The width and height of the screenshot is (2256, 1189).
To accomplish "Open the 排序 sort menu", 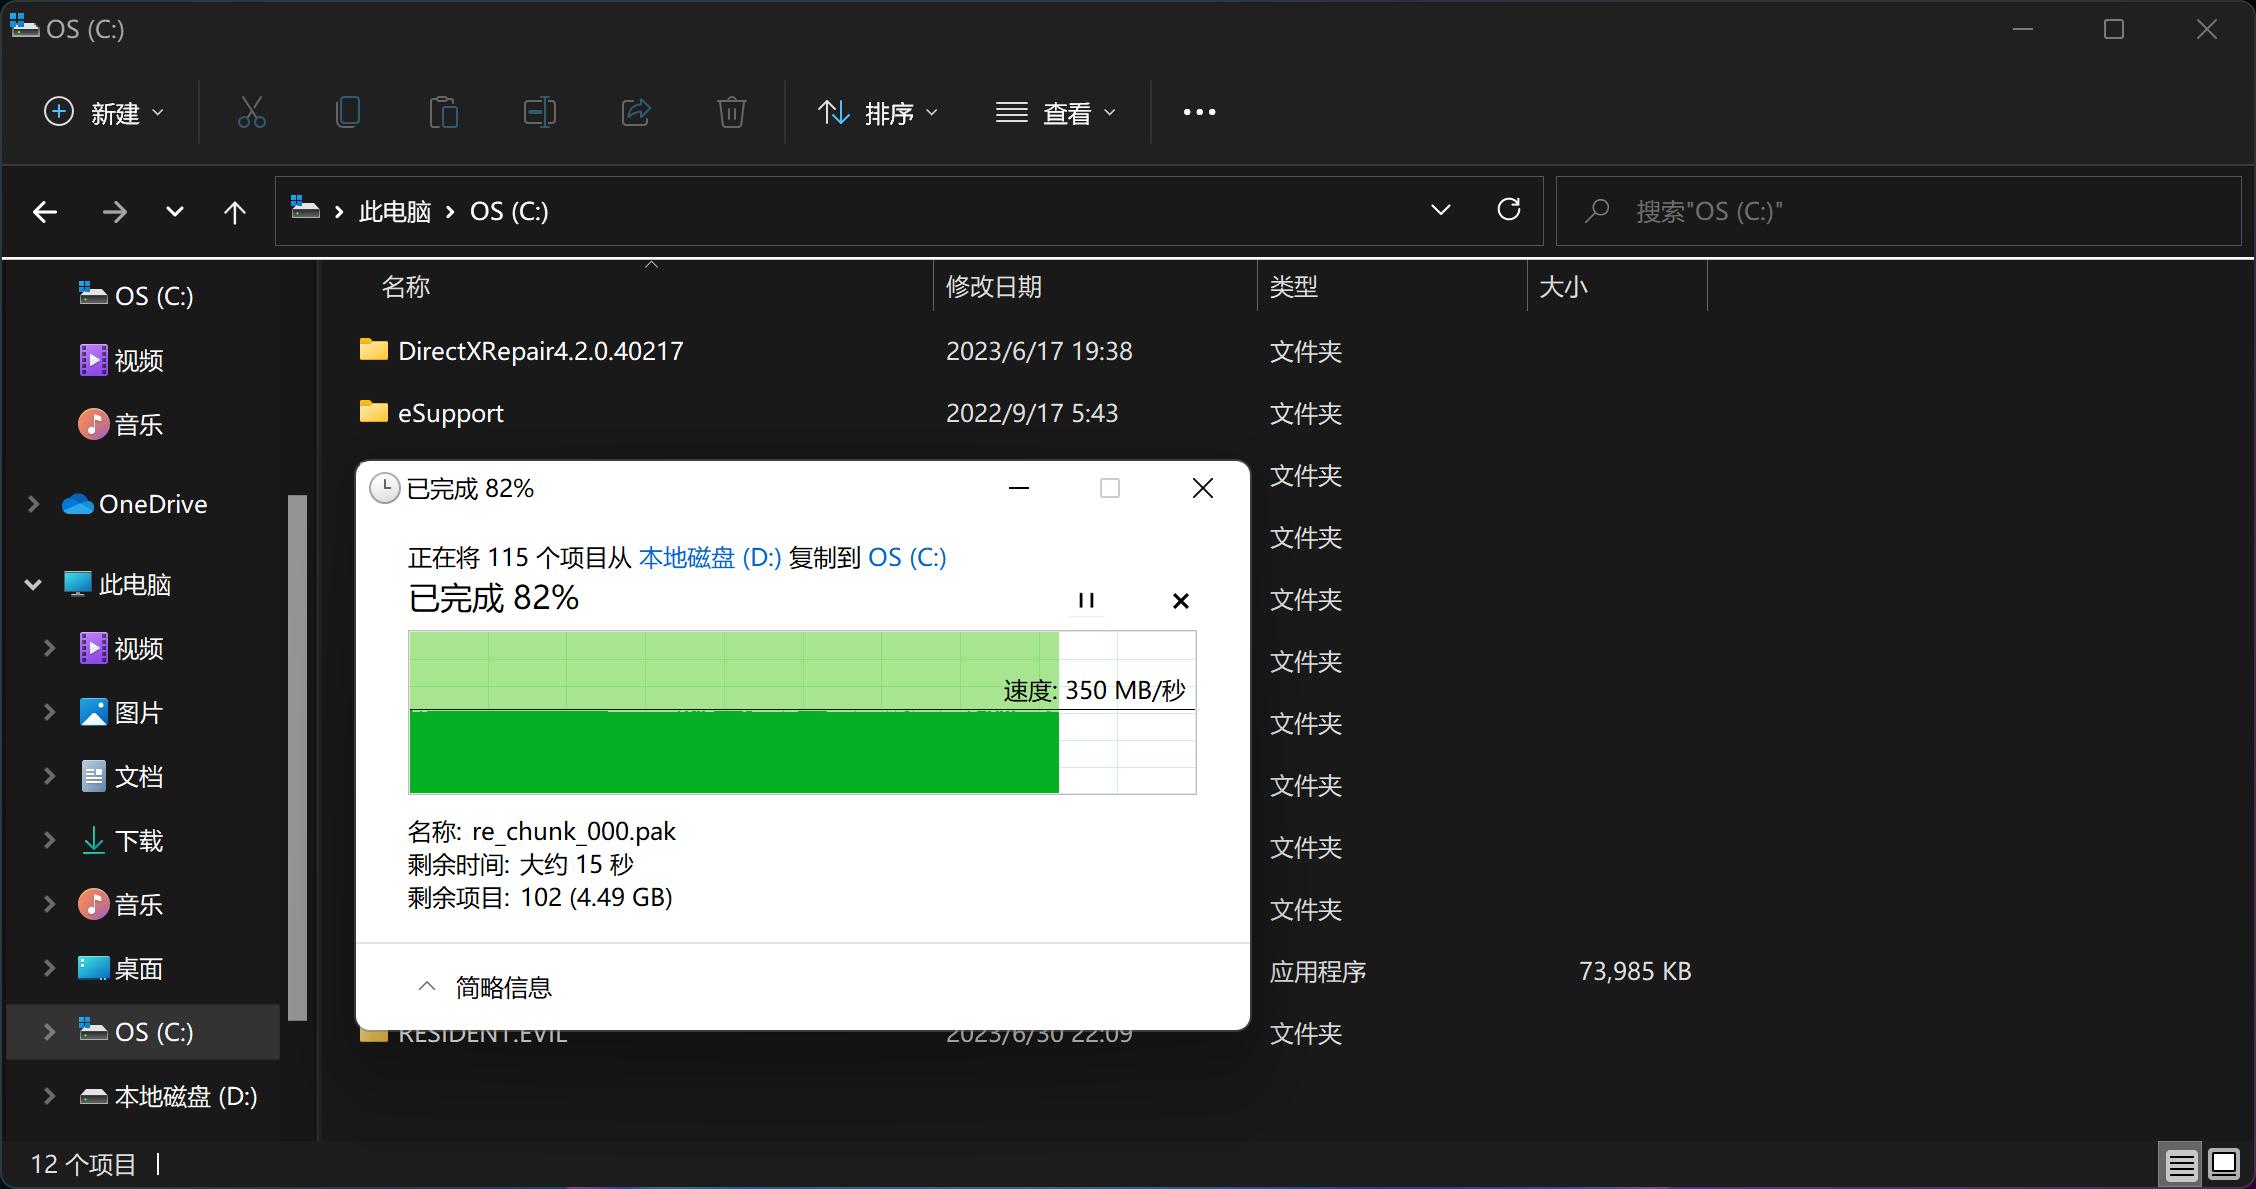I will click(x=878, y=113).
